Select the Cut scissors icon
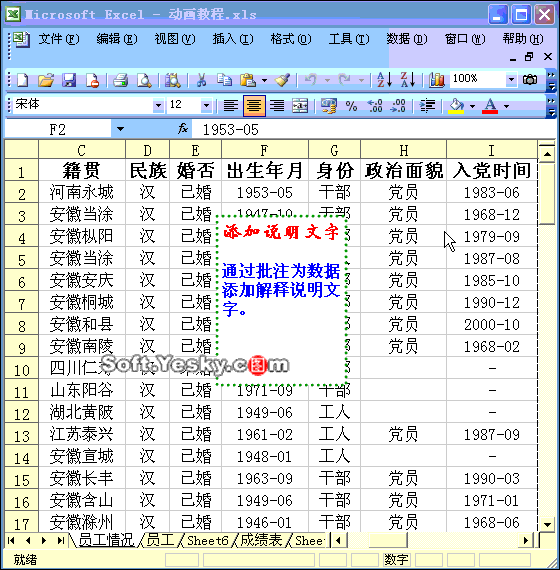Screen dimensions: 560x570 coord(201,80)
